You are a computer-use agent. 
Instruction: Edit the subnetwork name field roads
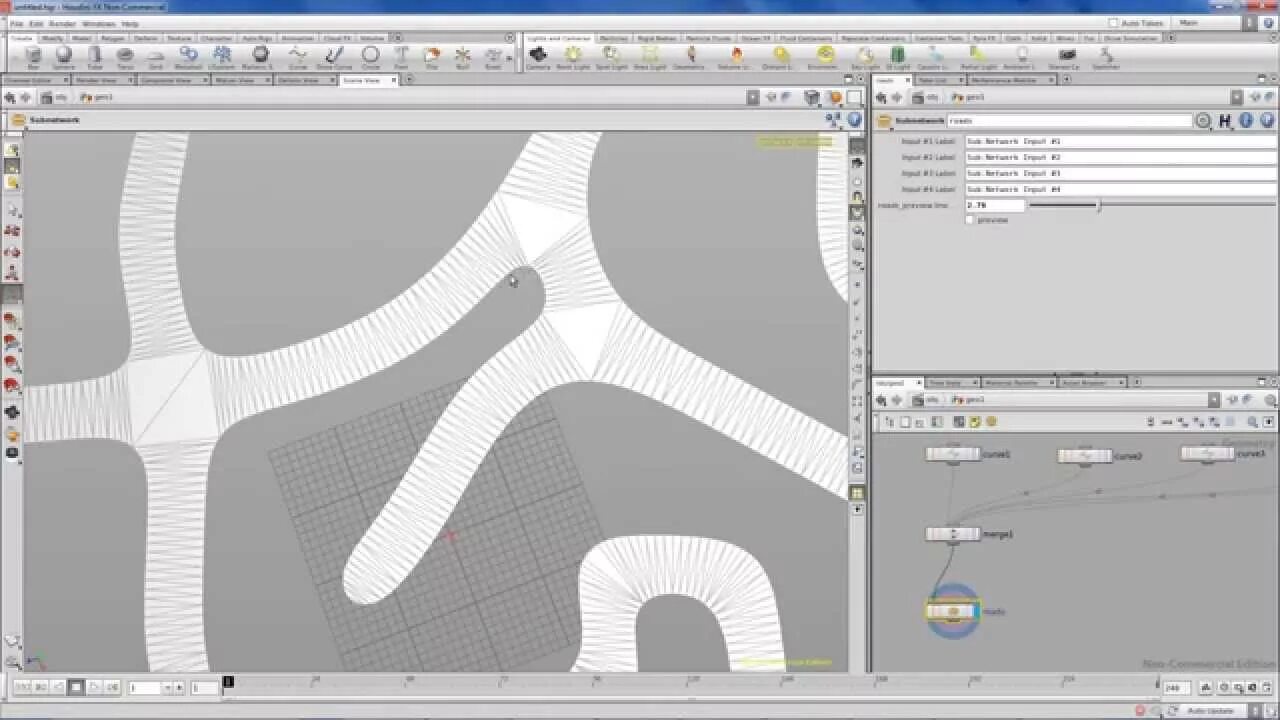pyautogui.click(x=1069, y=120)
